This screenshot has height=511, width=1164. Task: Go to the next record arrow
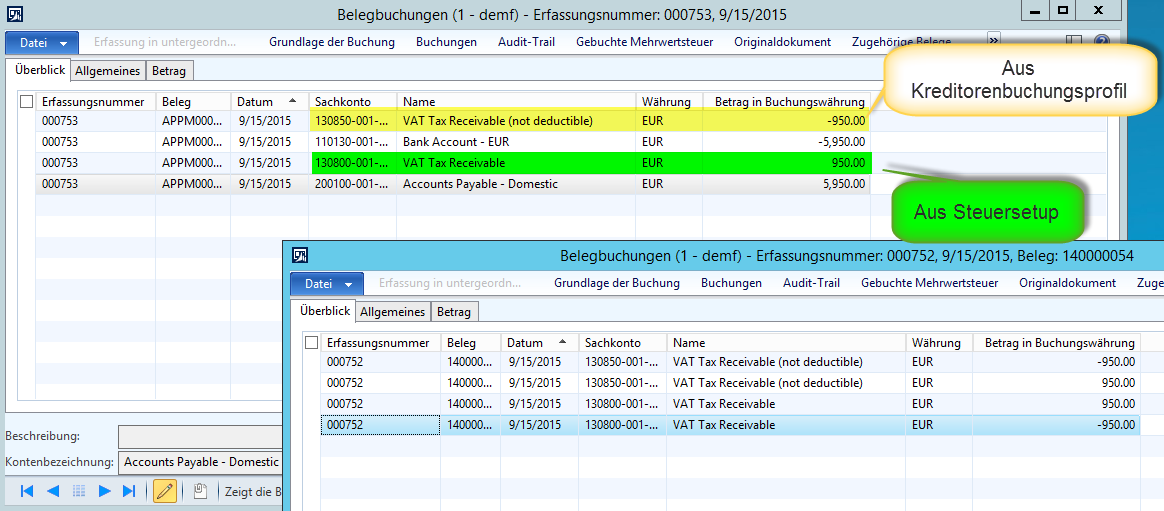pos(104,491)
